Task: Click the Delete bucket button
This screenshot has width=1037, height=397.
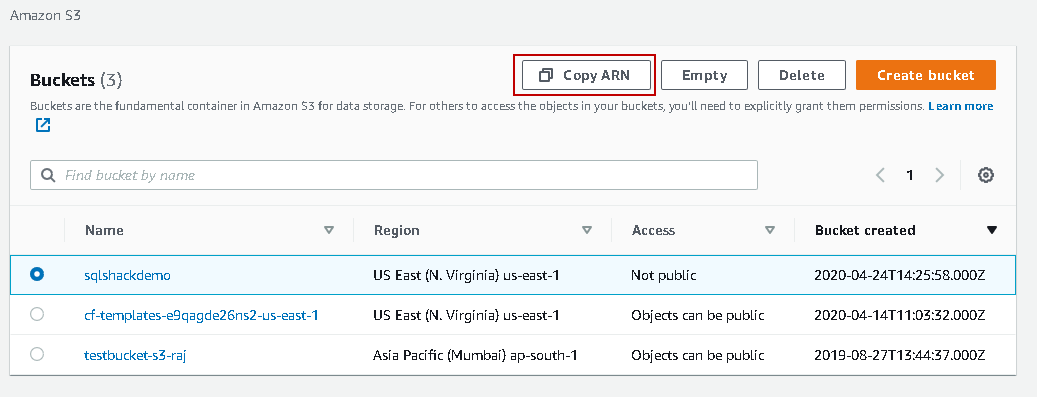Action: coord(802,75)
